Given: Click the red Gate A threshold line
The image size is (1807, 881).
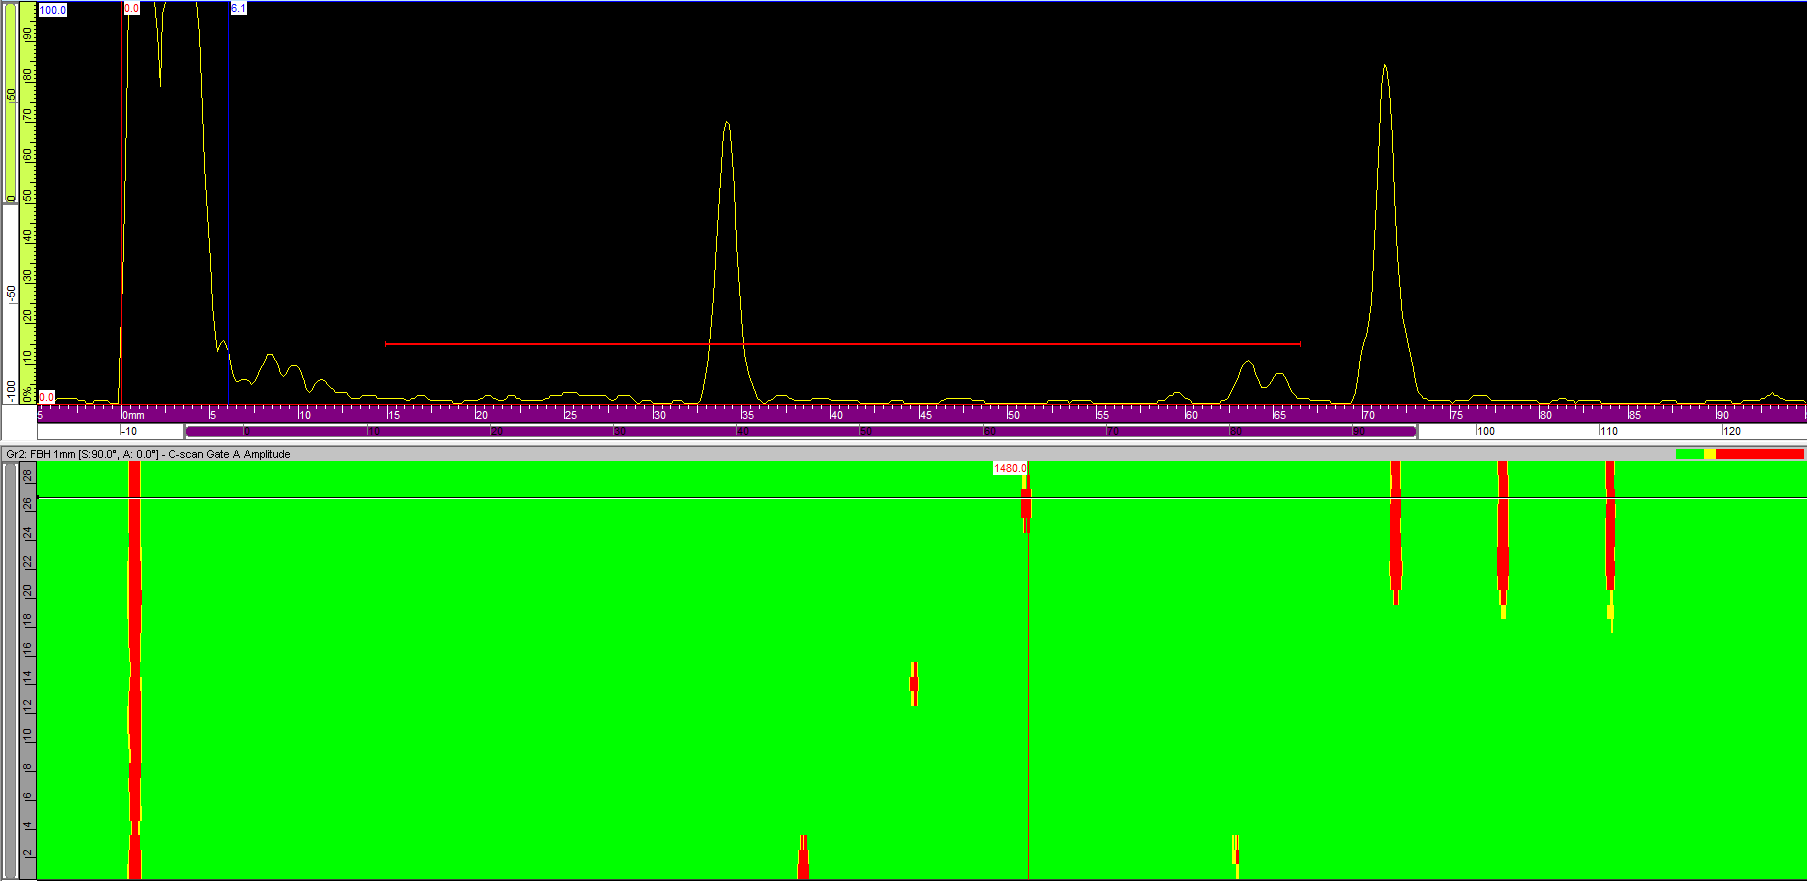Looking at the screenshot, I should pos(842,344).
